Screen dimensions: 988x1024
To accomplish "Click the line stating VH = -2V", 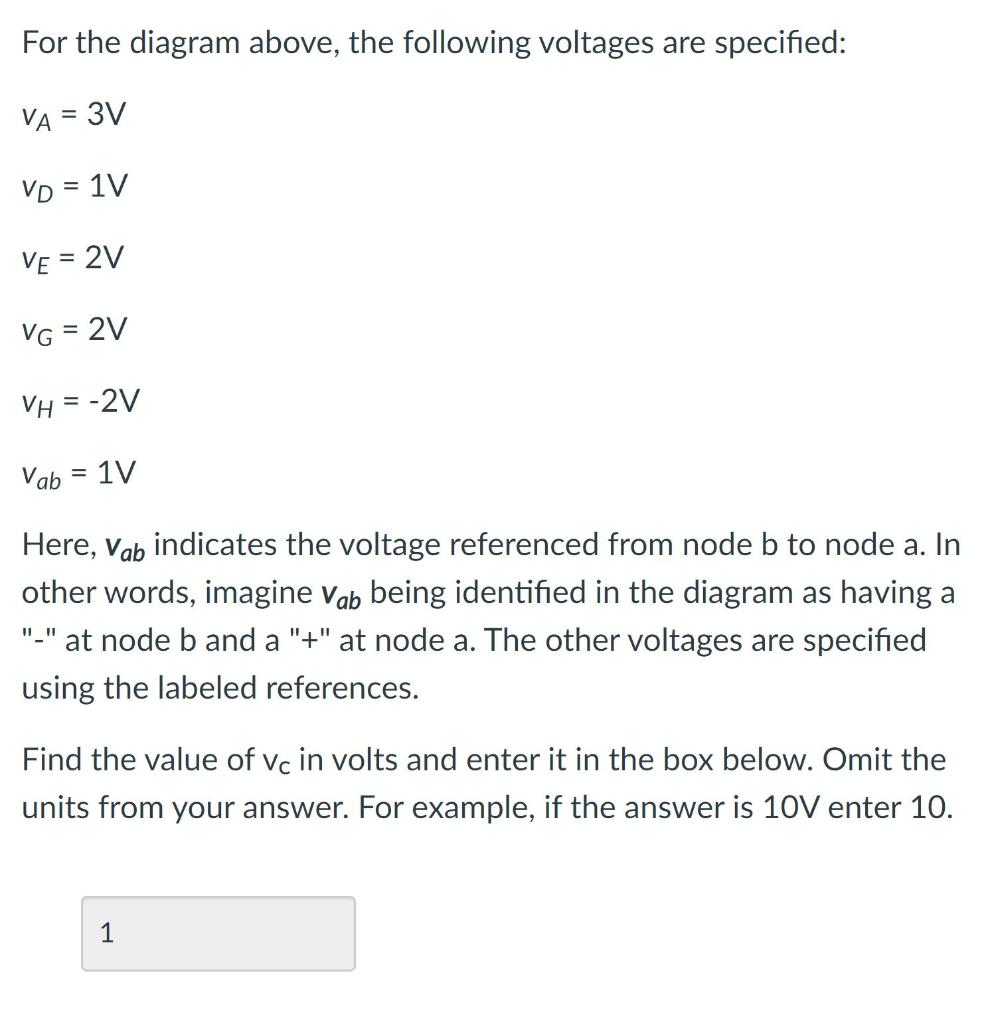I will 80,402.
